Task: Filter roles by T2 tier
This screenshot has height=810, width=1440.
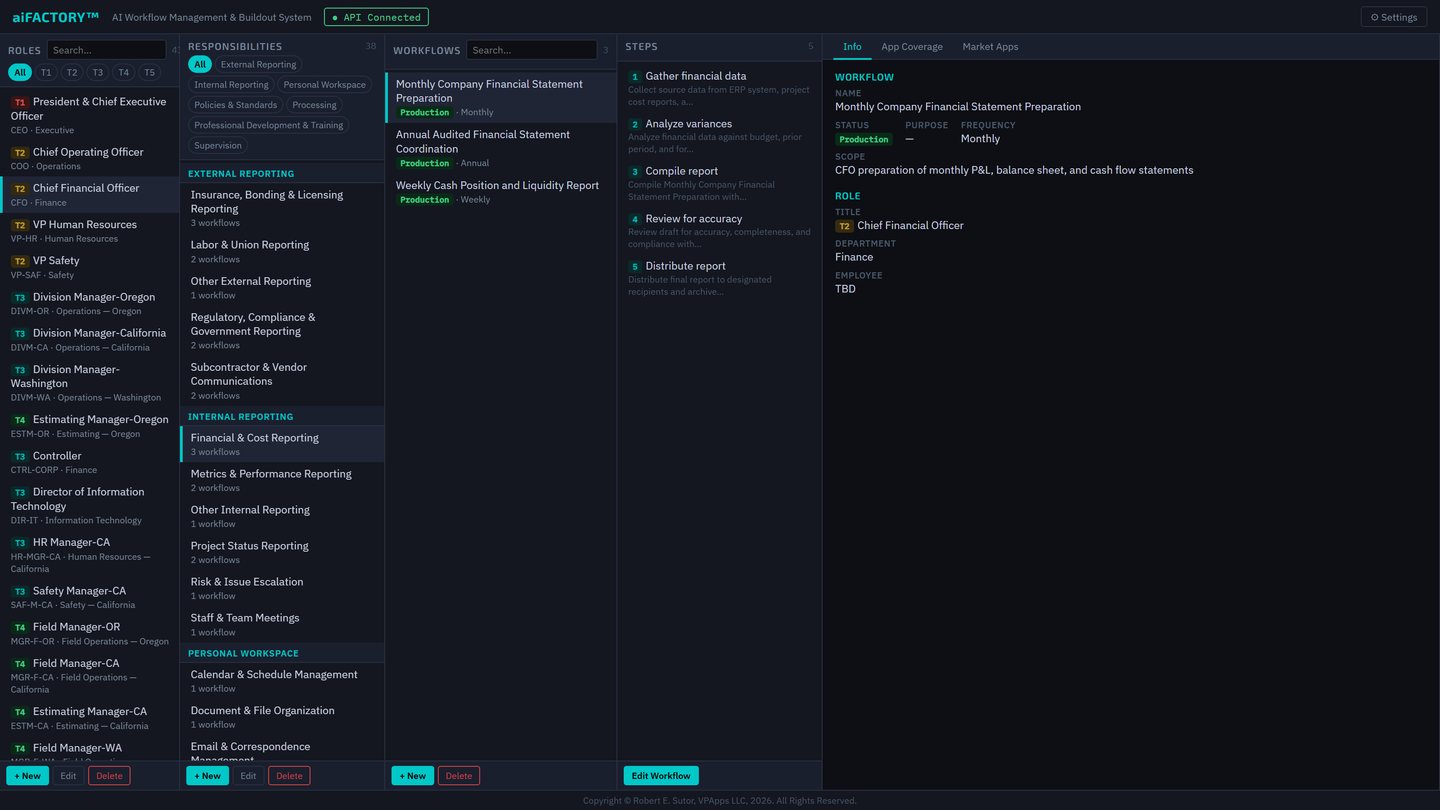Action: pos(72,72)
